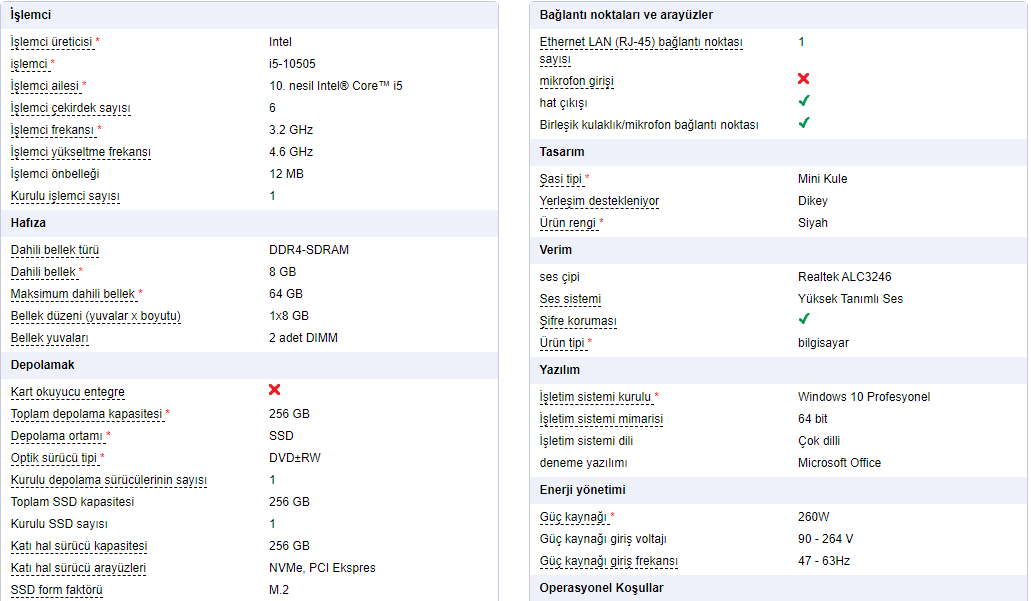This screenshot has height=601, width=1031.
Task: Click the İşlemci çekirdek sayısı label
Action: (x=70, y=108)
